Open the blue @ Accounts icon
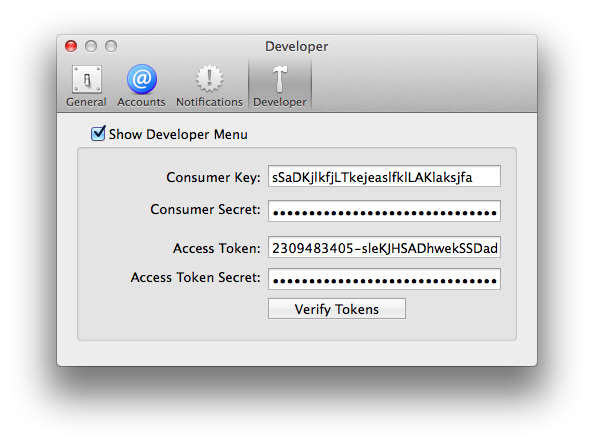Screen dimensions: 594x445 [142, 79]
